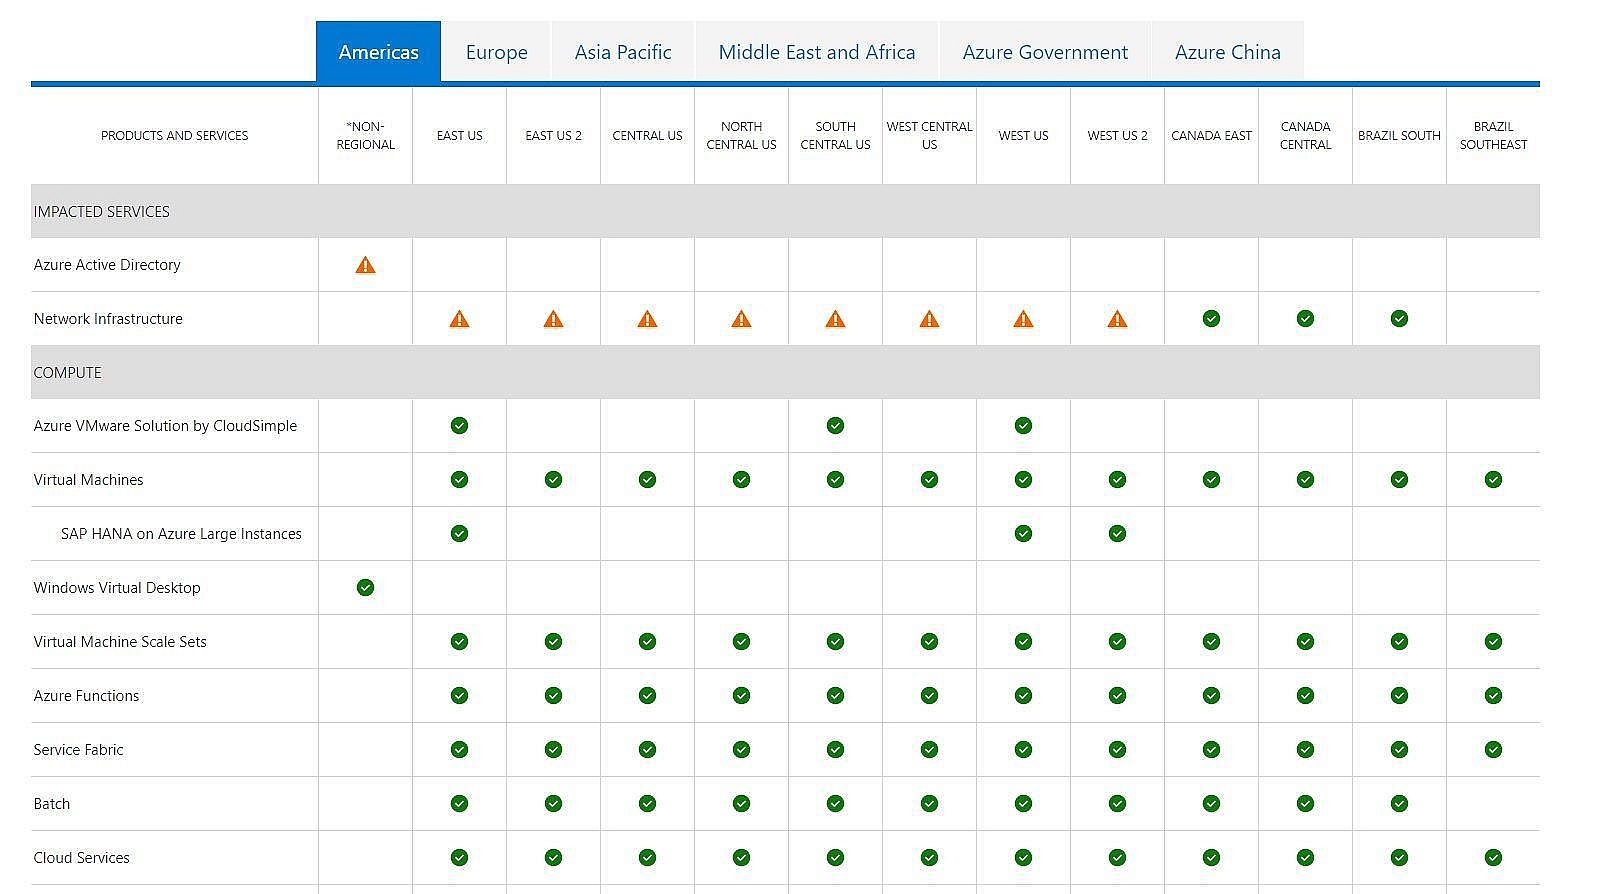This screenshot has width=1602, height=894.
Task: Click Azure Active Directory non-regional warning icon
Action: [x=365, y=265]
